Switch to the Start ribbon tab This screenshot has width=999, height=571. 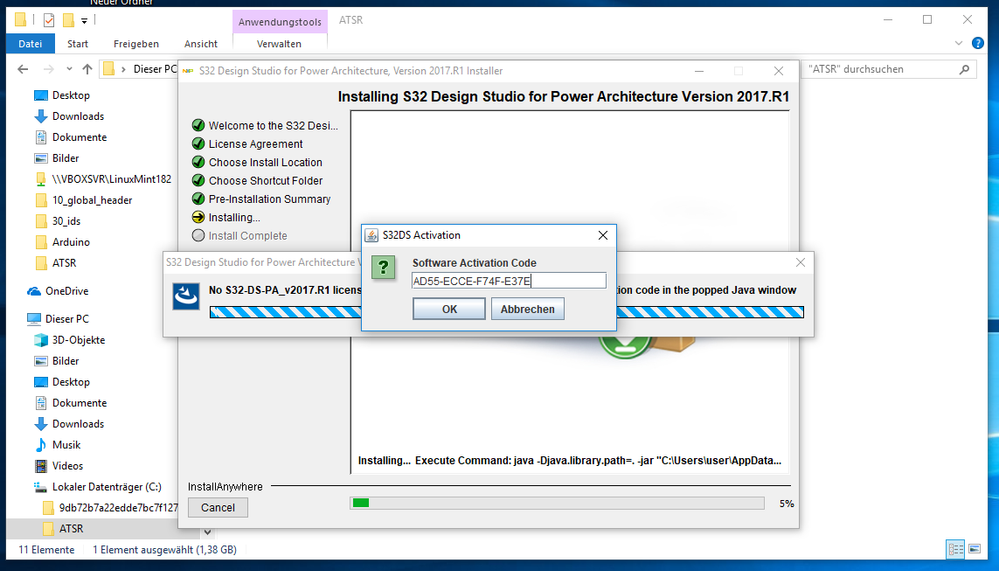click(x=78, y=43)
